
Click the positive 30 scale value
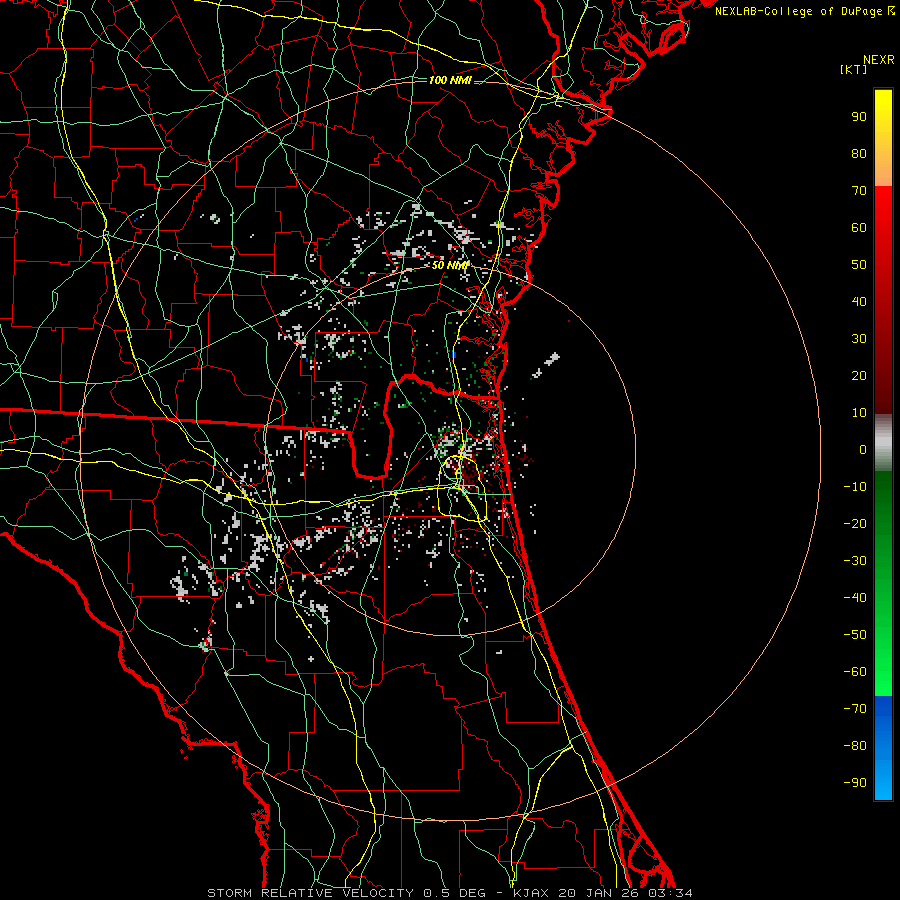pos(859,339)
